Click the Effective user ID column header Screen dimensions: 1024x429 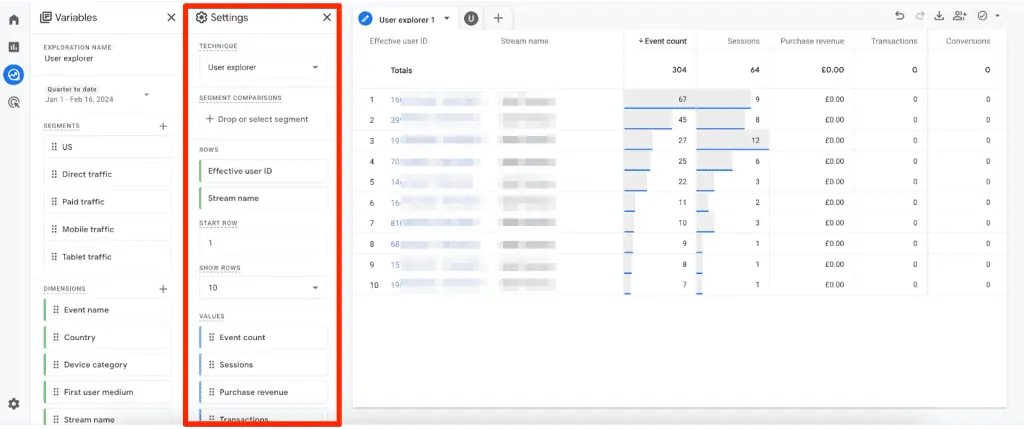tap(398, 41)
